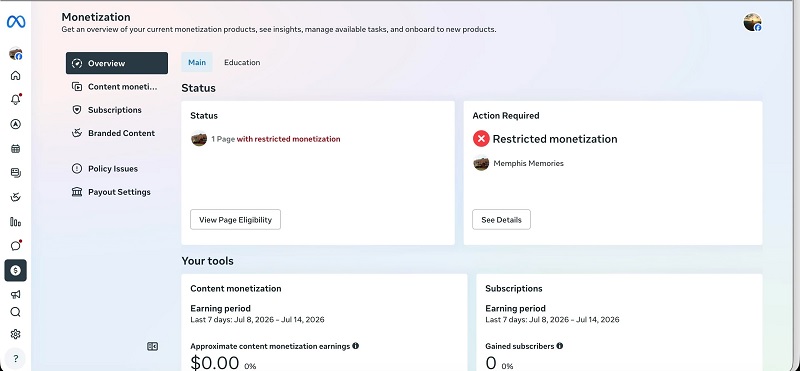Screen dimensions: 800x371
Task: Click View Page Eligibility button
Action: tap(235, 219)
